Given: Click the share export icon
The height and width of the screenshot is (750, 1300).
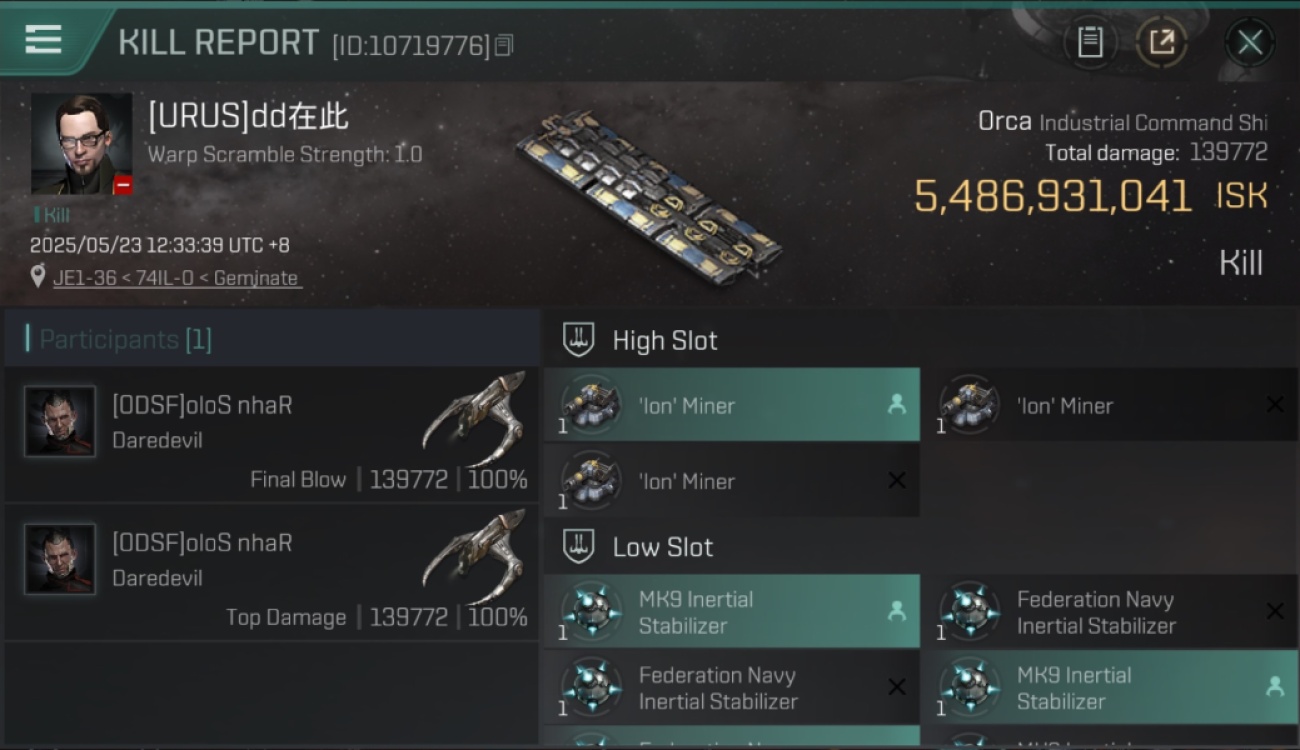Looking at the screenshot, I should click(1161, 42).
